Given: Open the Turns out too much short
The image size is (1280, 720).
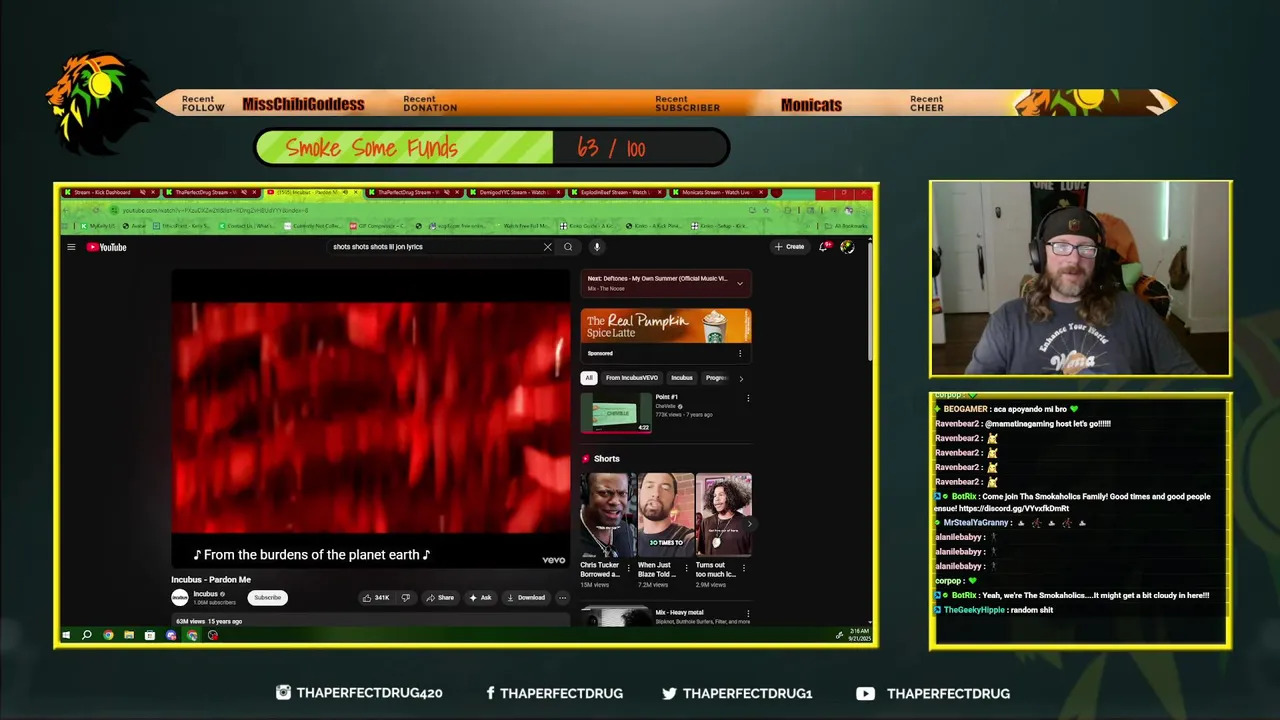Looking at the screenshot, I should pos(723,515).
